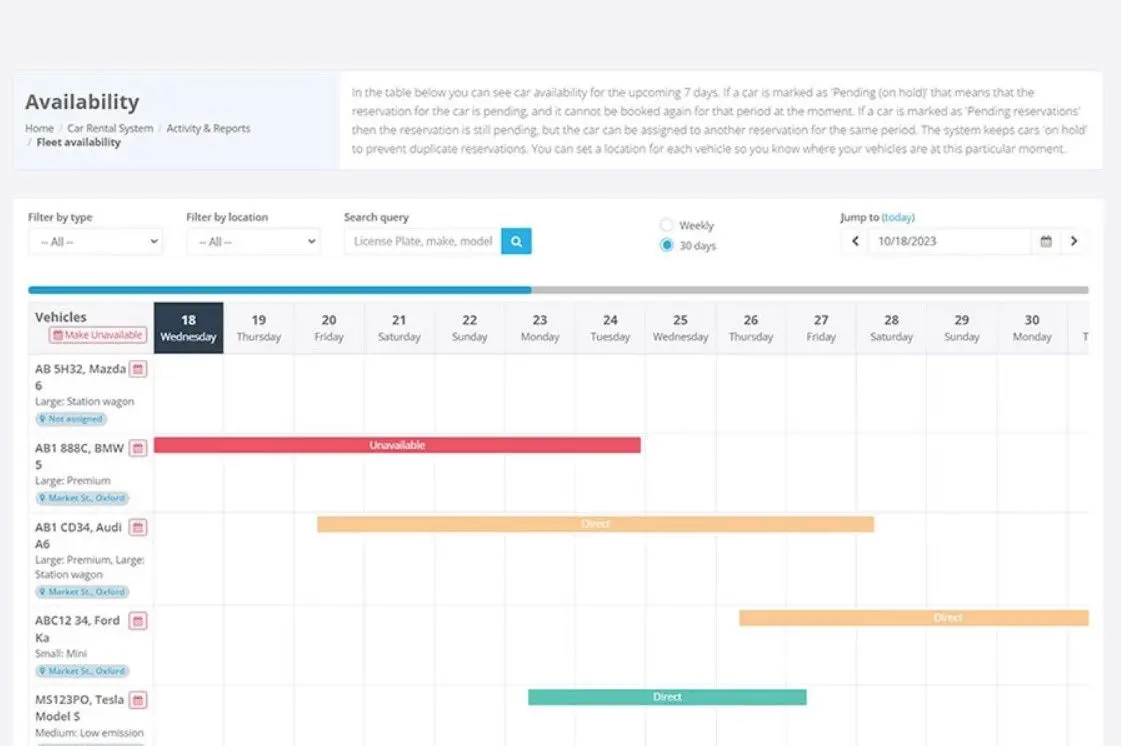Image resolution: width=1121 pixels, height=746 pixels.
Task: Click the 10/18/2023 date field
Action: [x=950, y=242]
